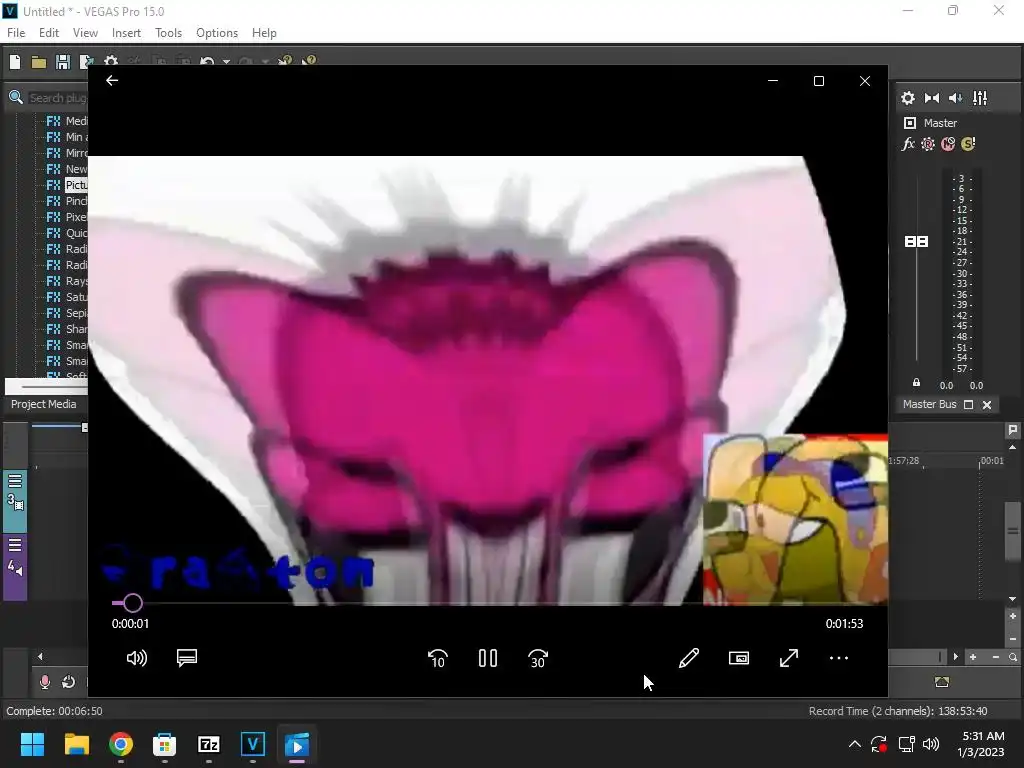Toggle the Master Solo button
Viewport: 1024px width, 768px height.
[x=968, y=144]
